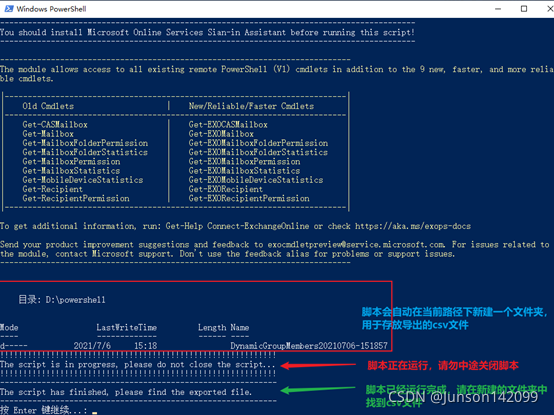
Task: Click the Old Cmdlets column header
Action: [x=48, y=106]
